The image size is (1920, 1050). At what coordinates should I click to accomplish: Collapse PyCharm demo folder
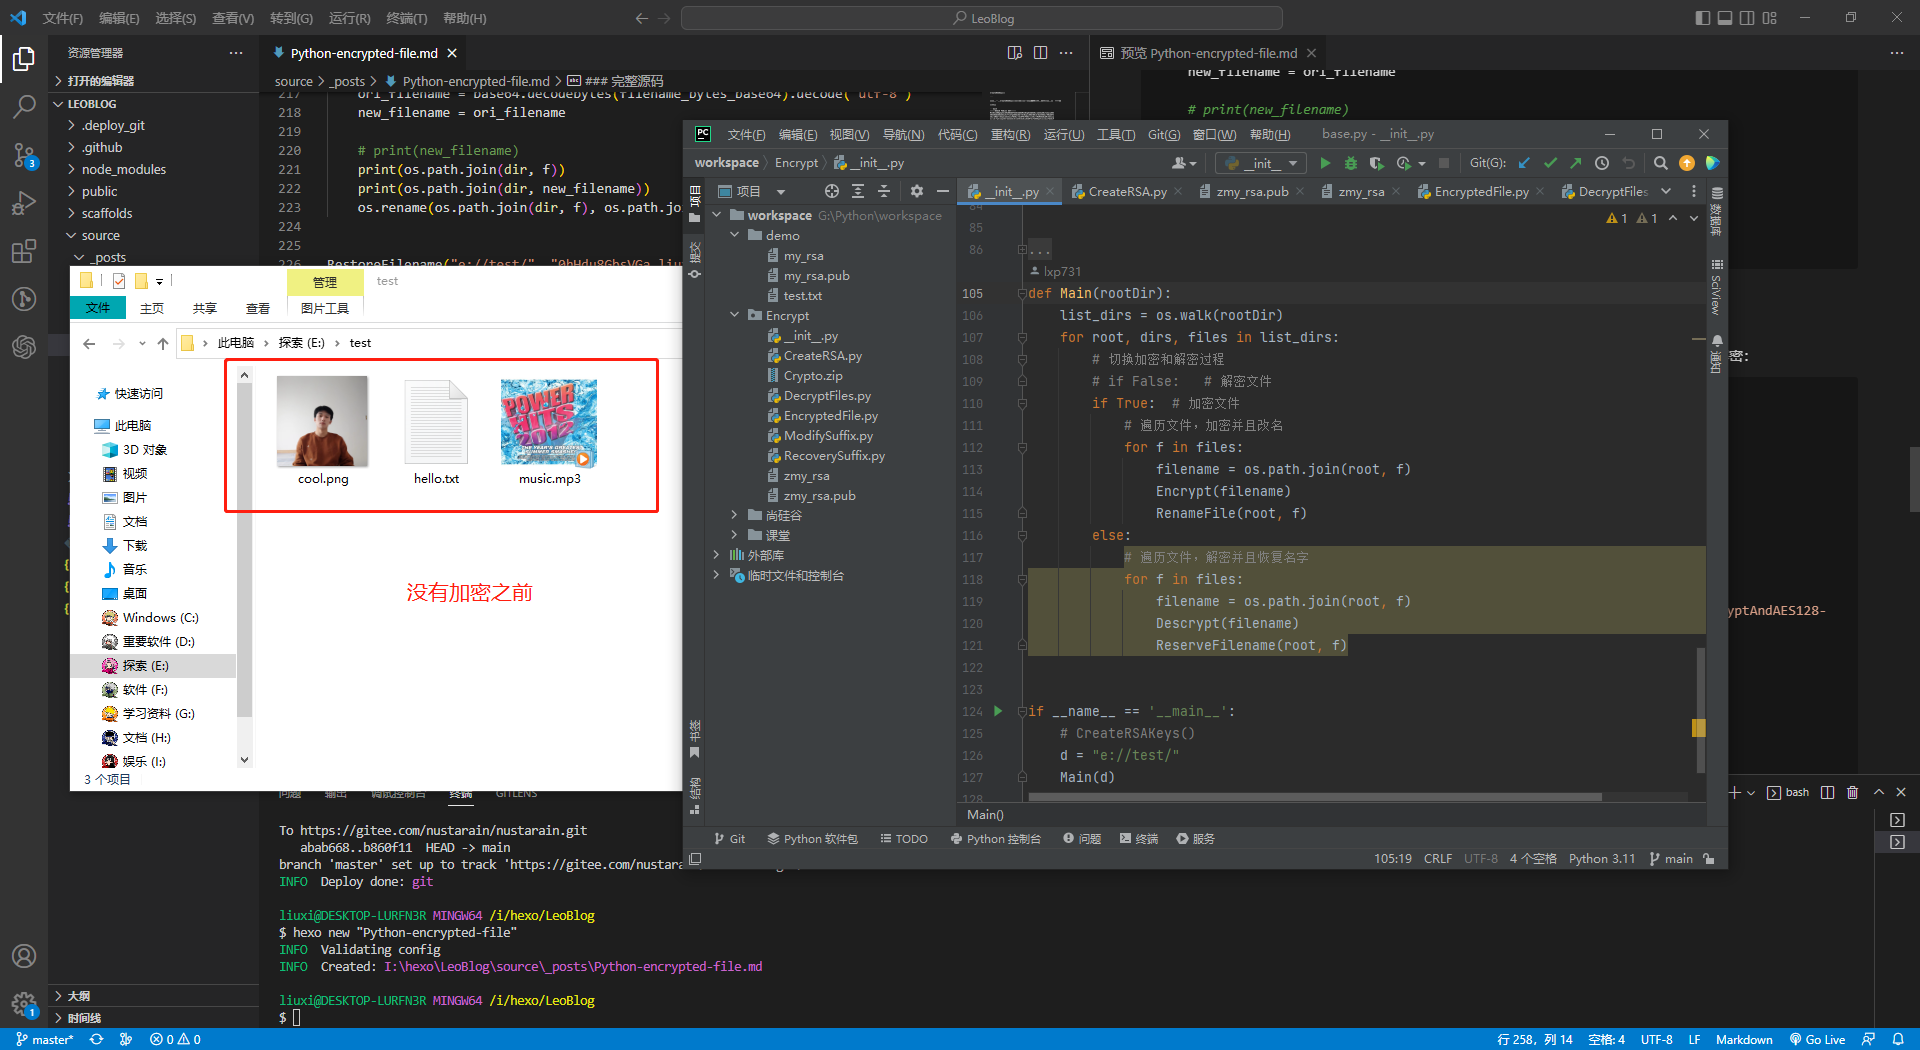pyautogui.click(x=735, y=235)
